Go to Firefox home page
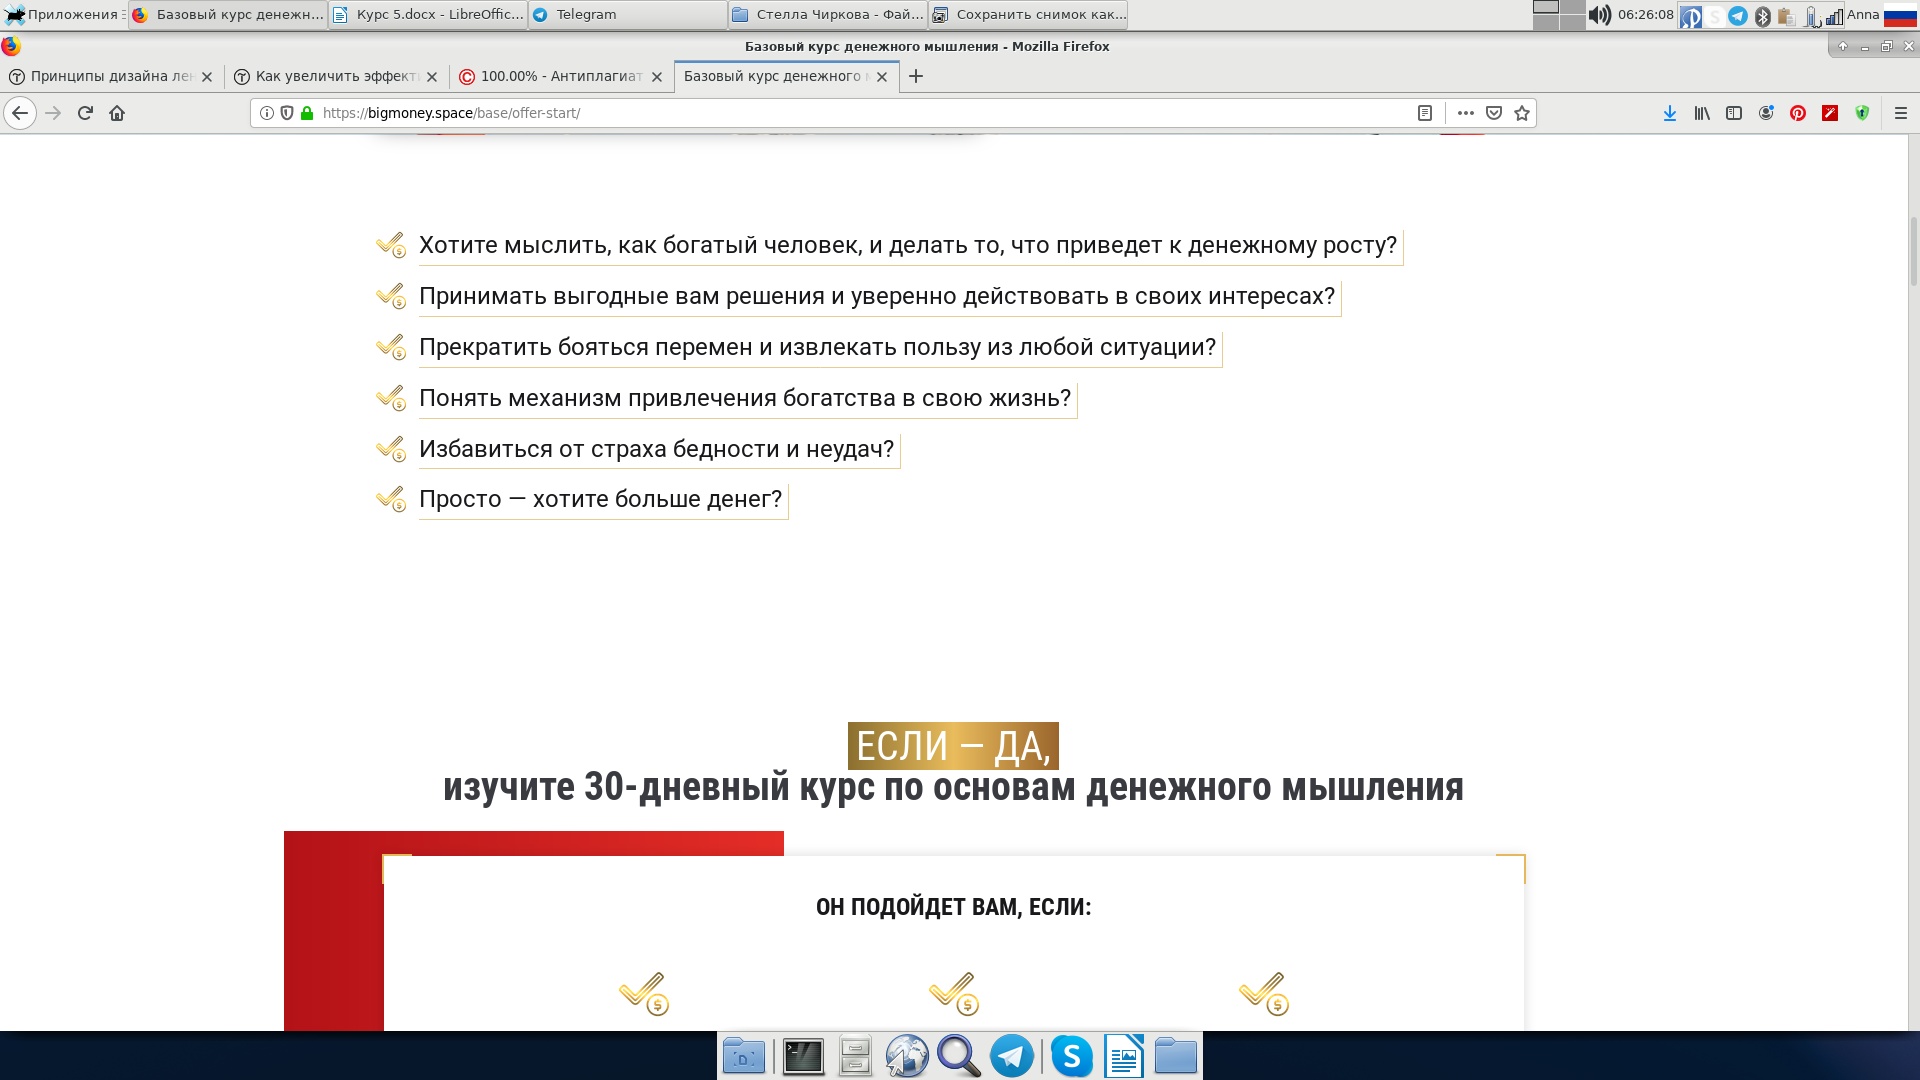This screenshot has height=1080, width=1920. click(x=117, y=113)
